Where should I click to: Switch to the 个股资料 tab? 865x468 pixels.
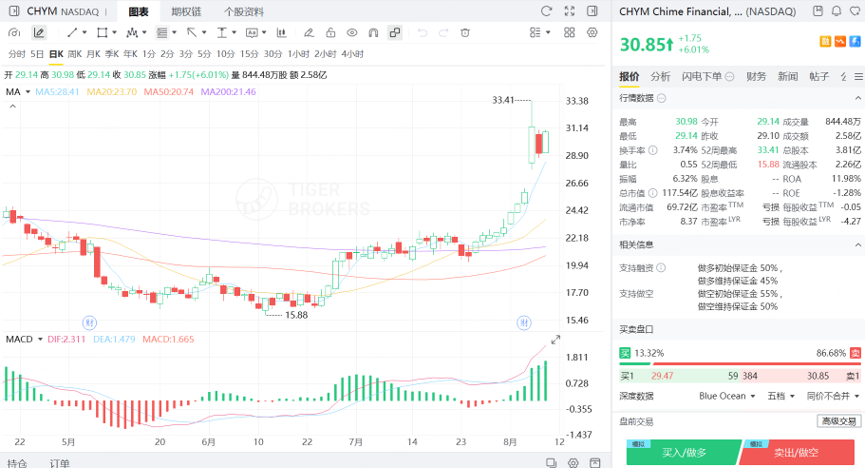click(244, 12)
